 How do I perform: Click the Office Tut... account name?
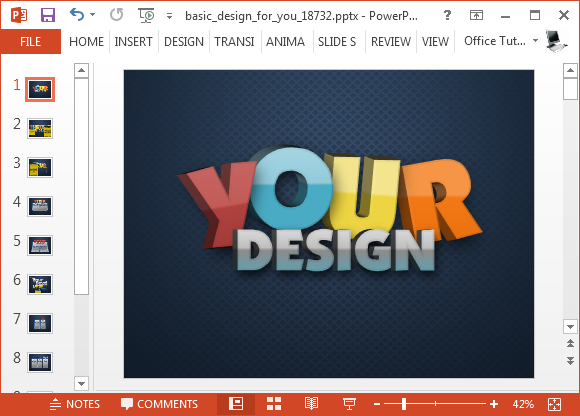pyautogui.click(x=495, y=41)
